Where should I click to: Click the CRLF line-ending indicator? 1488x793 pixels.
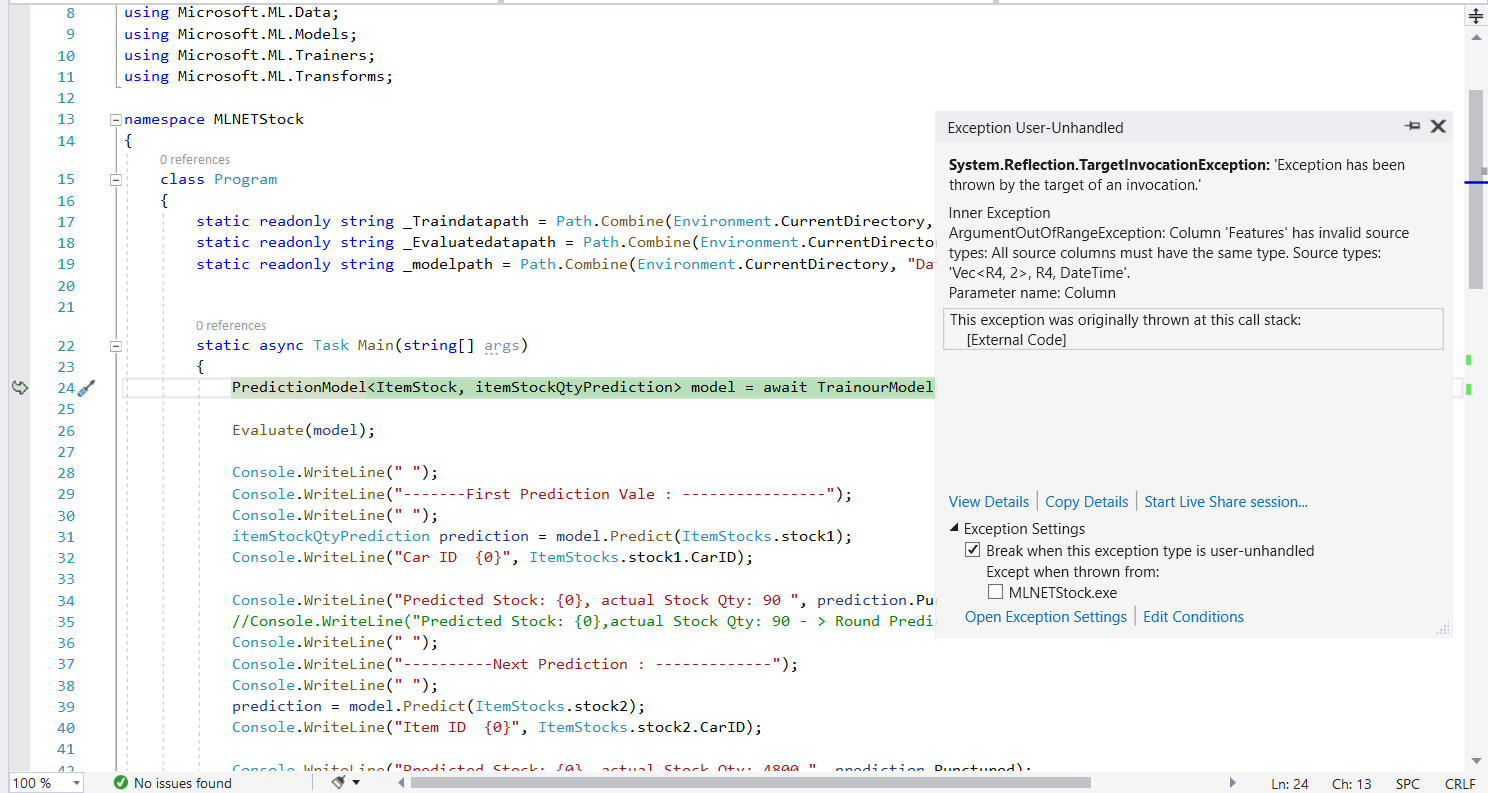(x=1460, y=783)
